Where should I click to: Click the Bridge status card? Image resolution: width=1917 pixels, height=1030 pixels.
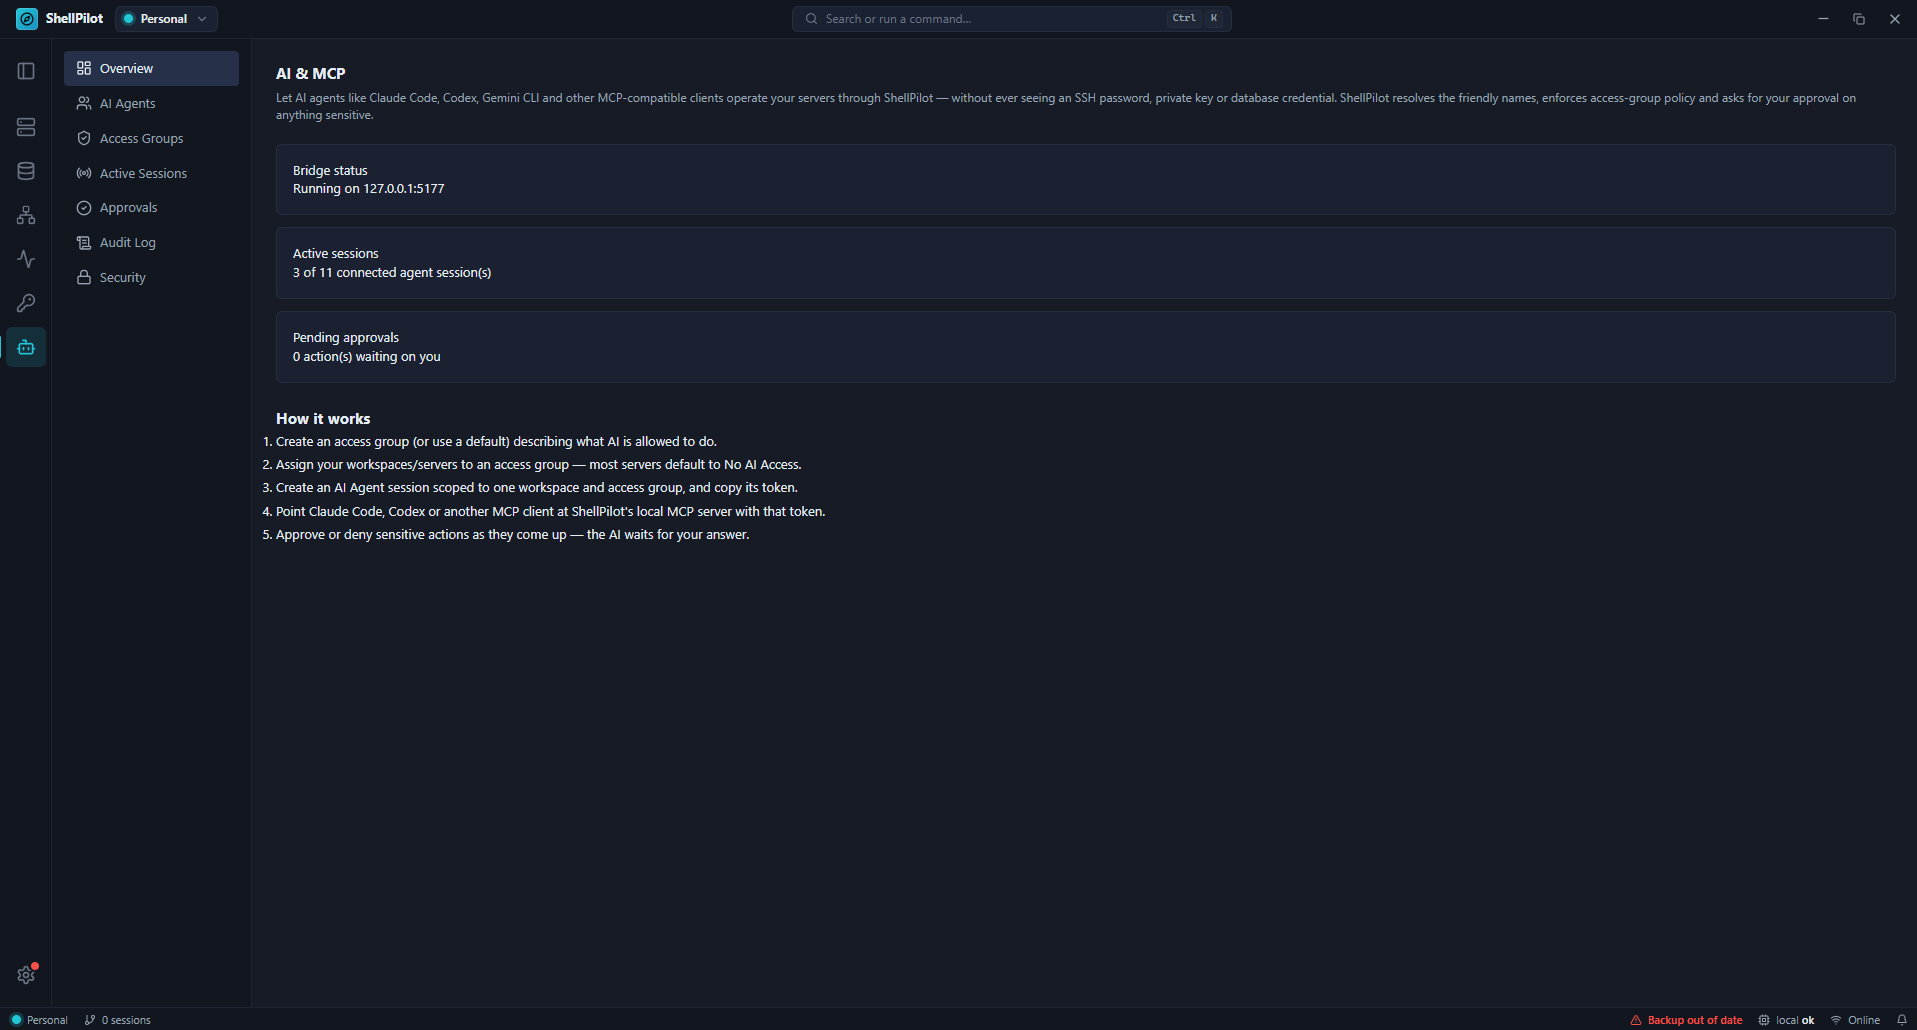pyautogui.click(x=1085, y=179)
